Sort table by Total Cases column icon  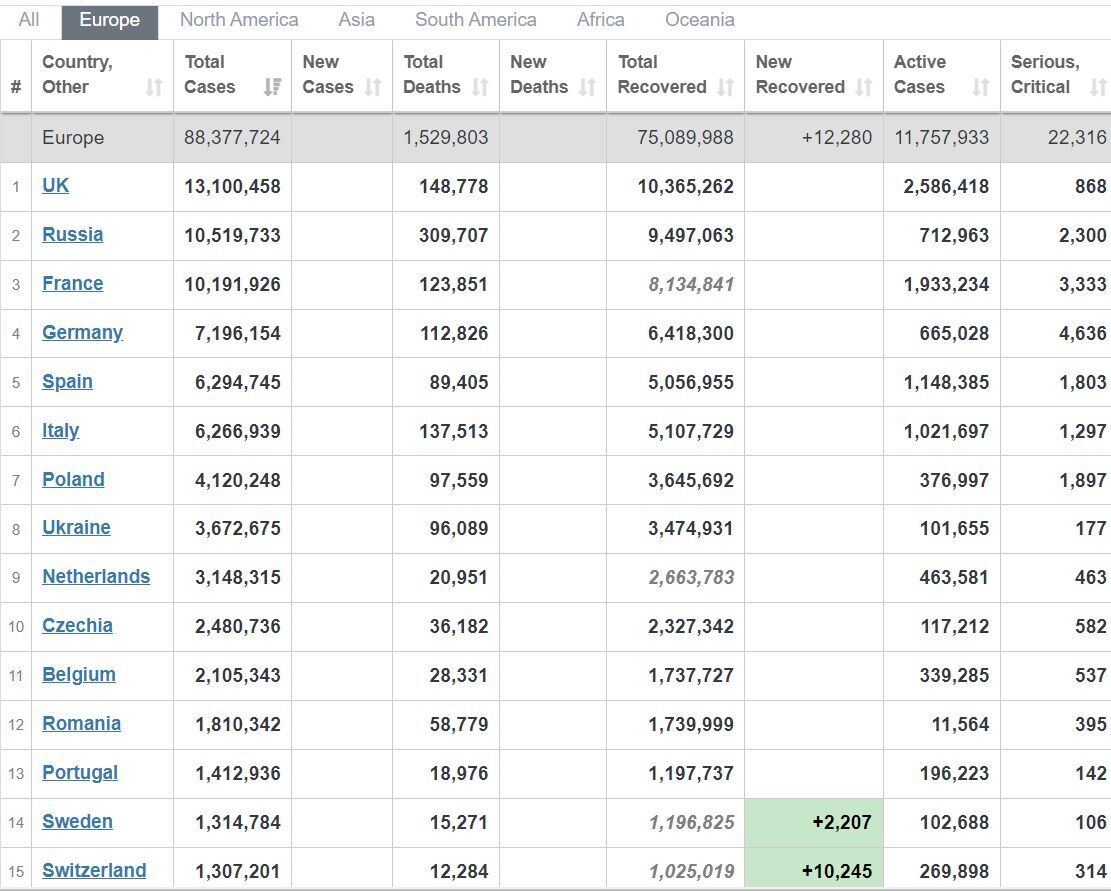(271, 88)
